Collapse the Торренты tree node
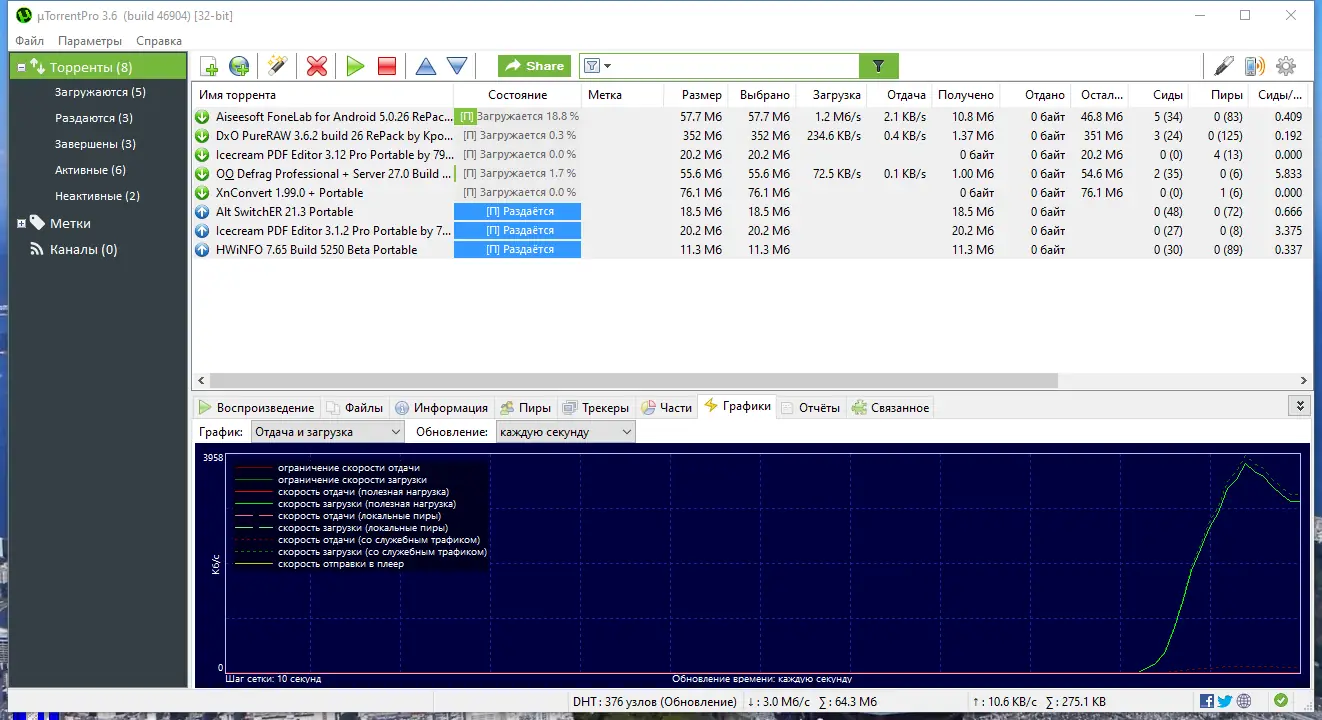Image resolution: width=1322 pixels, height=720 pixels. pos(20,67)
